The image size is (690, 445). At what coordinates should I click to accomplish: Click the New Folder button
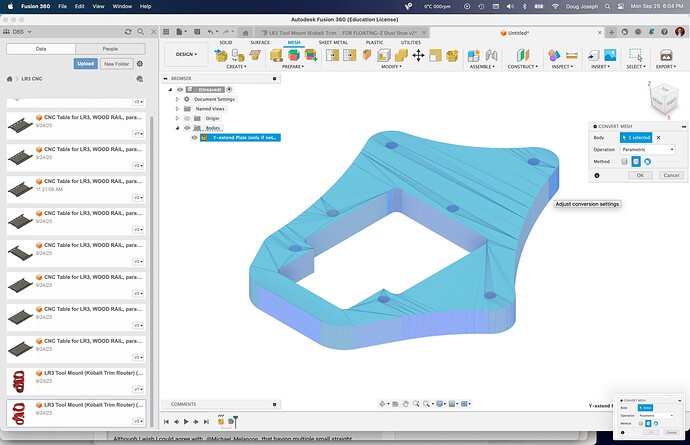(116, 64)
